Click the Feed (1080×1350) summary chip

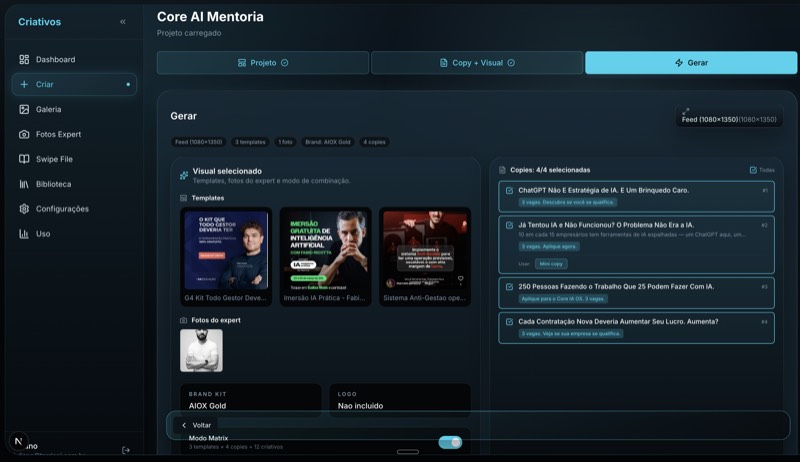[x=198, y=142]
